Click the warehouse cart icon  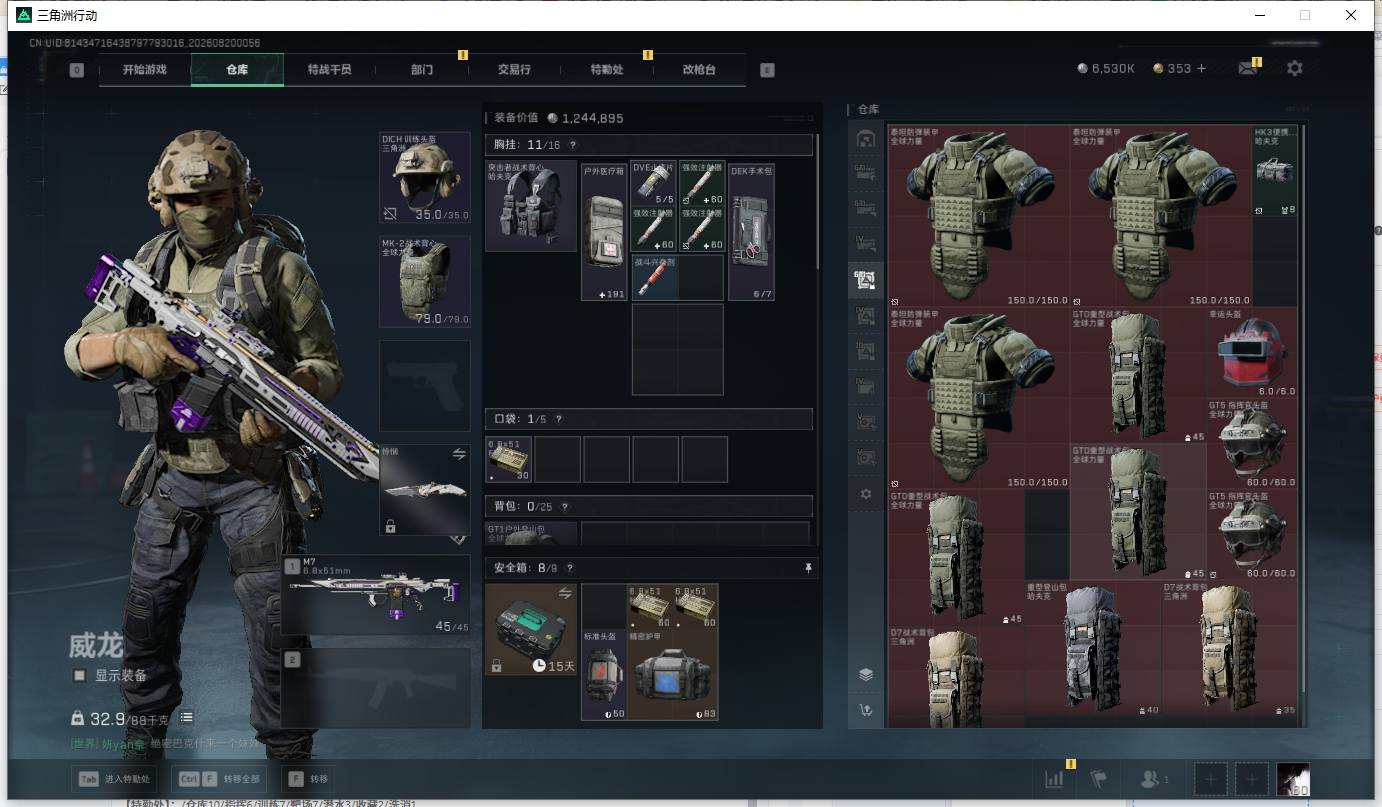point(866,710)
